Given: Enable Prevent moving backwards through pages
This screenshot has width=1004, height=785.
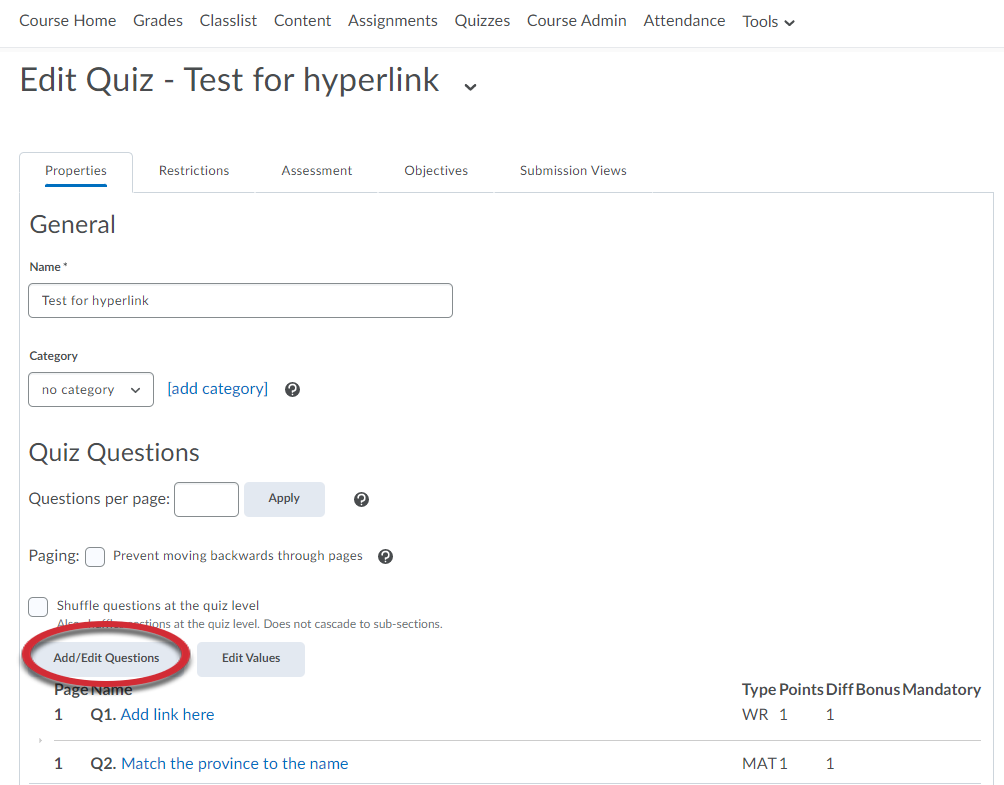Looking at the screenshot, I should point(95,557).
